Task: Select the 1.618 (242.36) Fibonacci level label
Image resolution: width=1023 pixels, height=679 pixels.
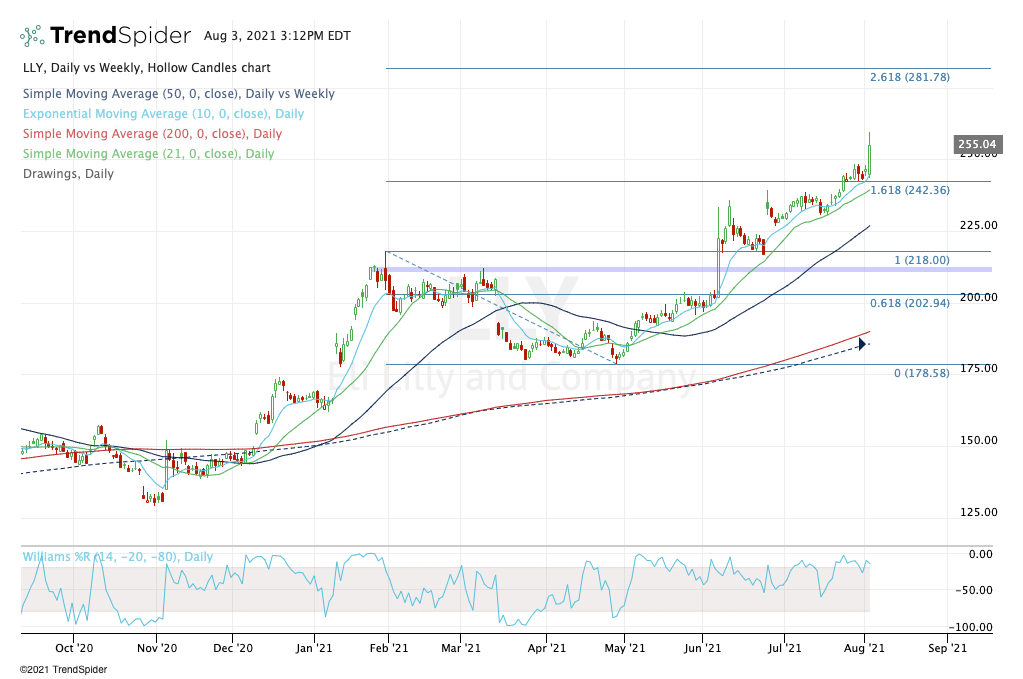Action: 909,190
